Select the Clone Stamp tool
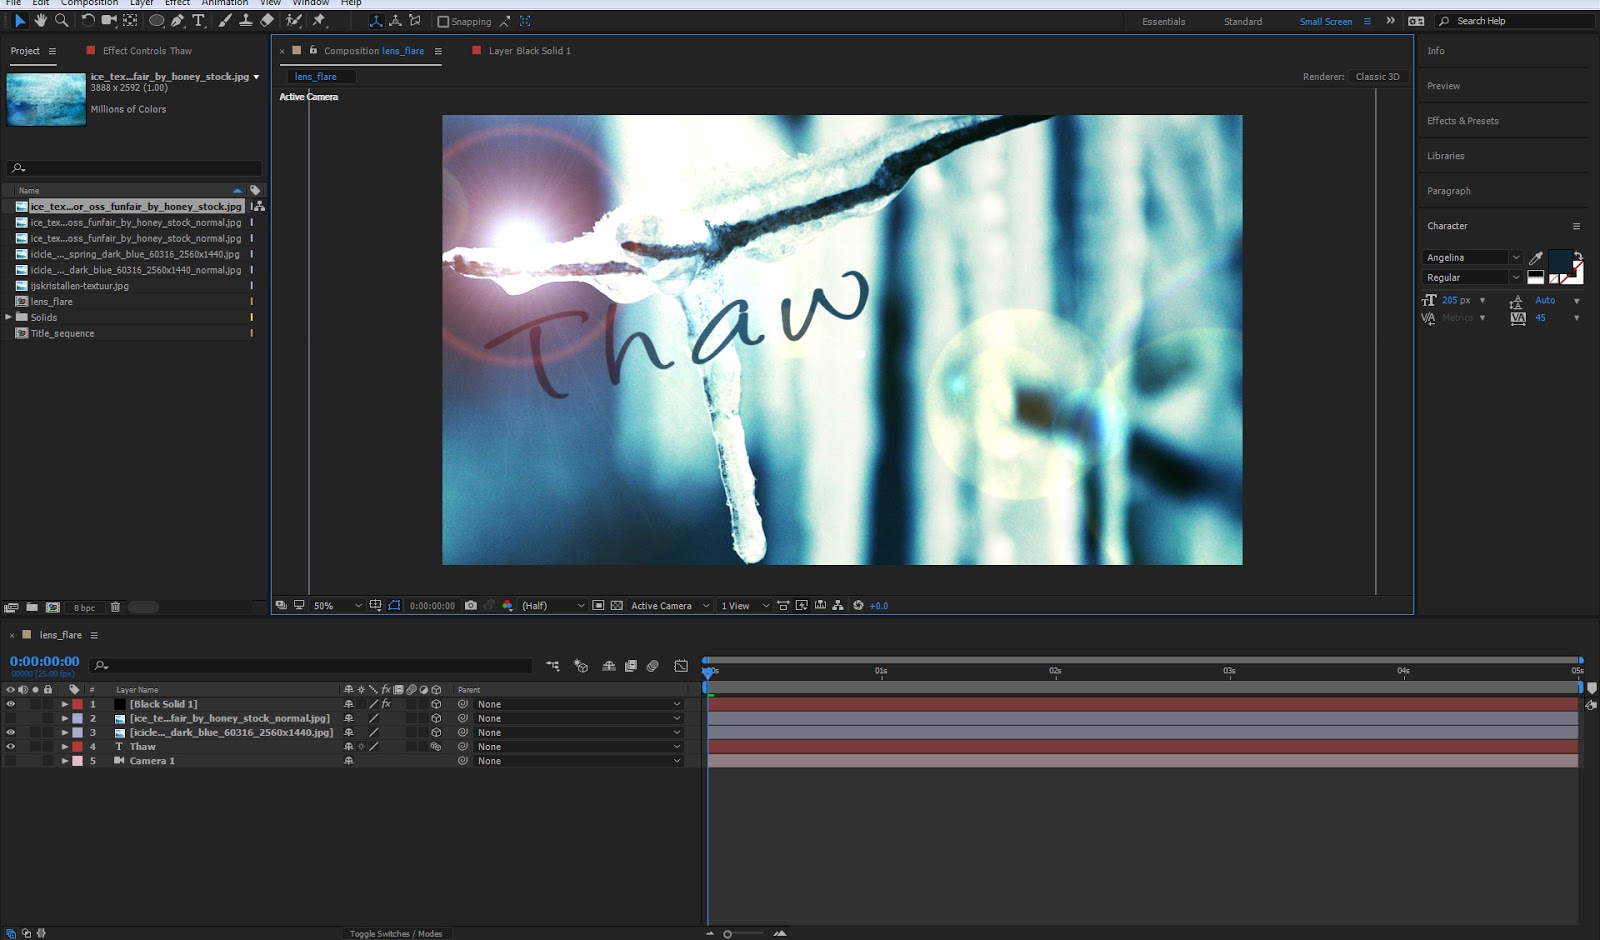The image size is (1600, 940). click(x=245, y=20)
